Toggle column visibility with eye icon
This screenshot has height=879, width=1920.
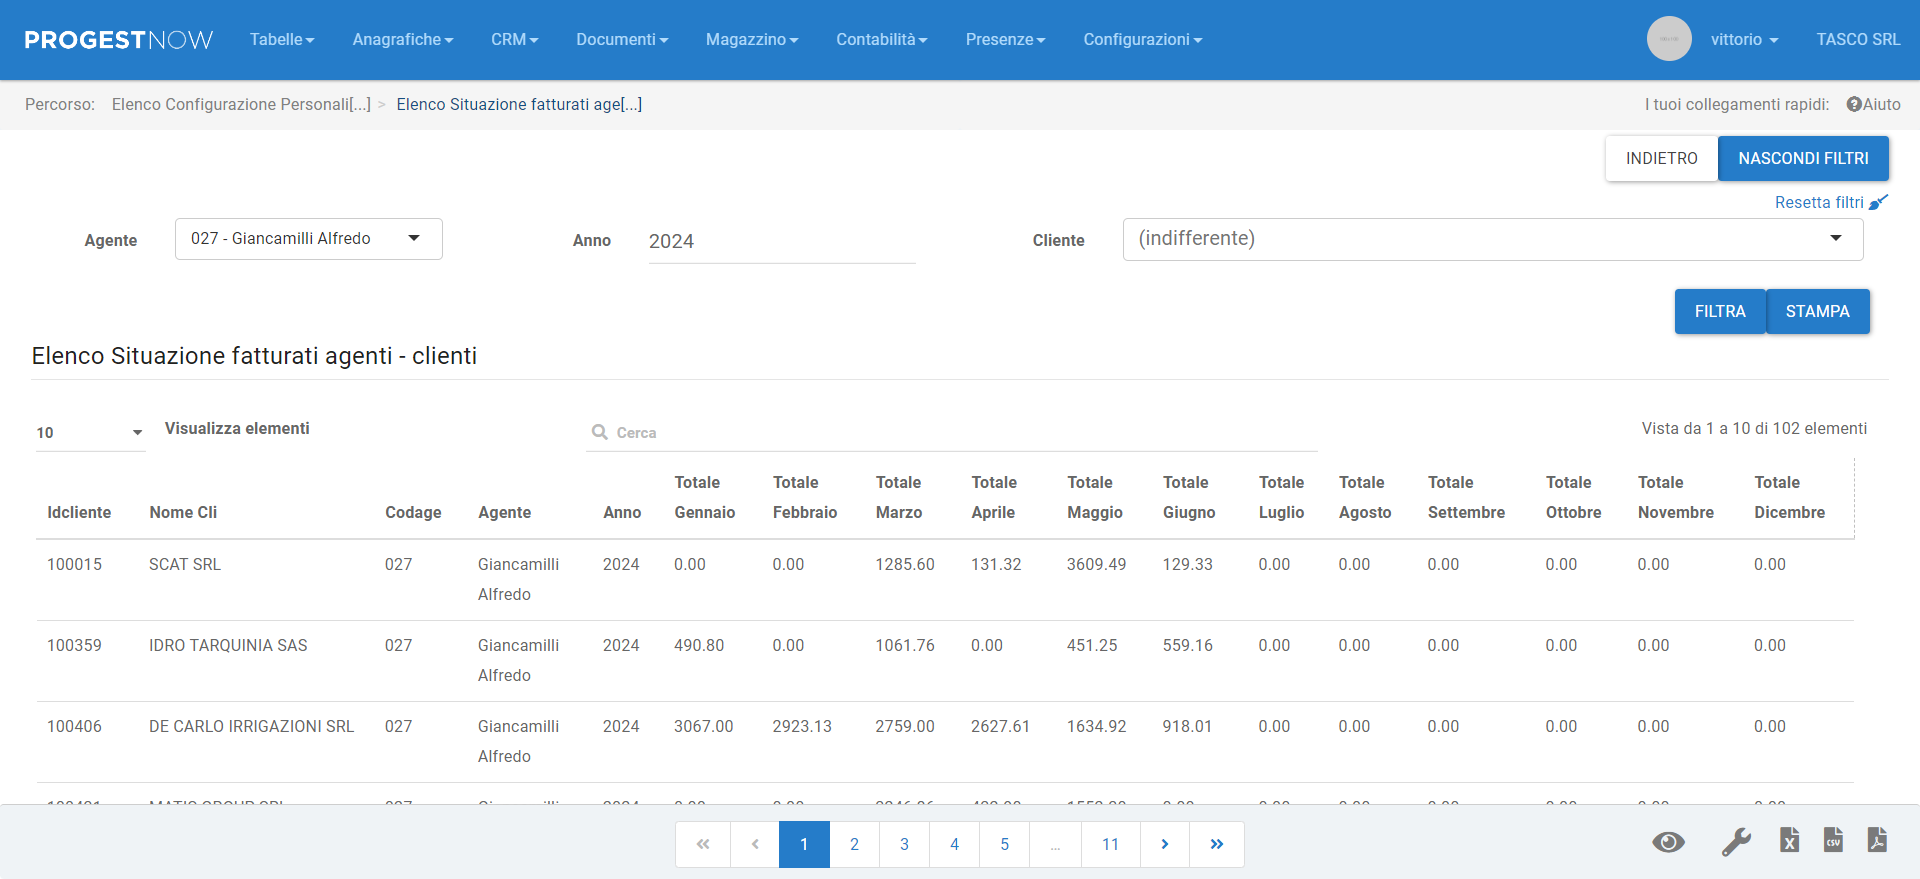1668,842
